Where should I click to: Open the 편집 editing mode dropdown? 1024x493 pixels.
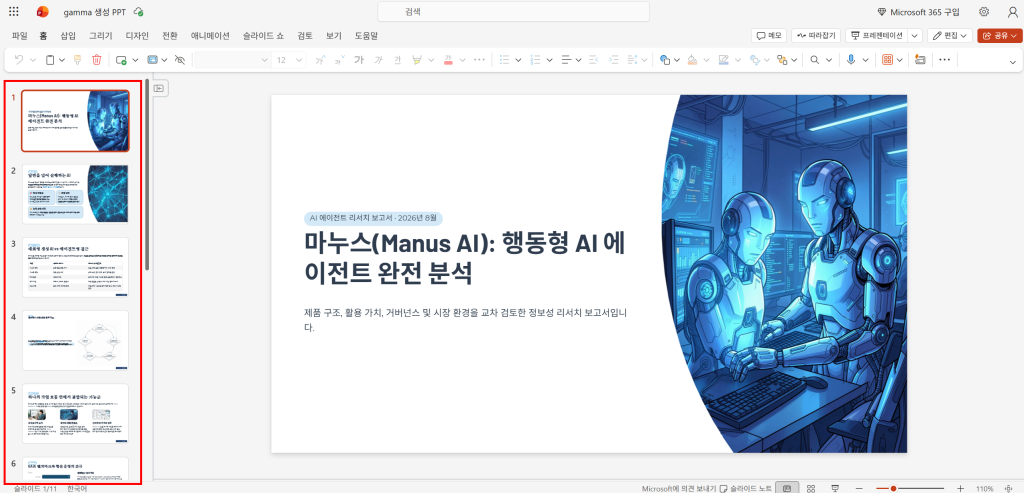tap(950, 36)
